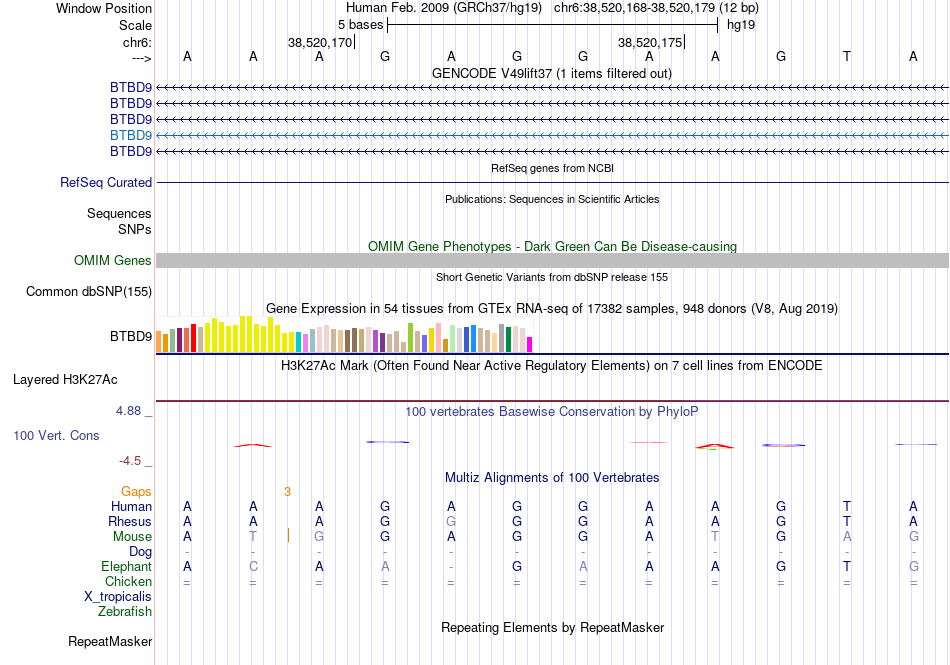Select the Rhesus alignment row label

coord(130,521)
